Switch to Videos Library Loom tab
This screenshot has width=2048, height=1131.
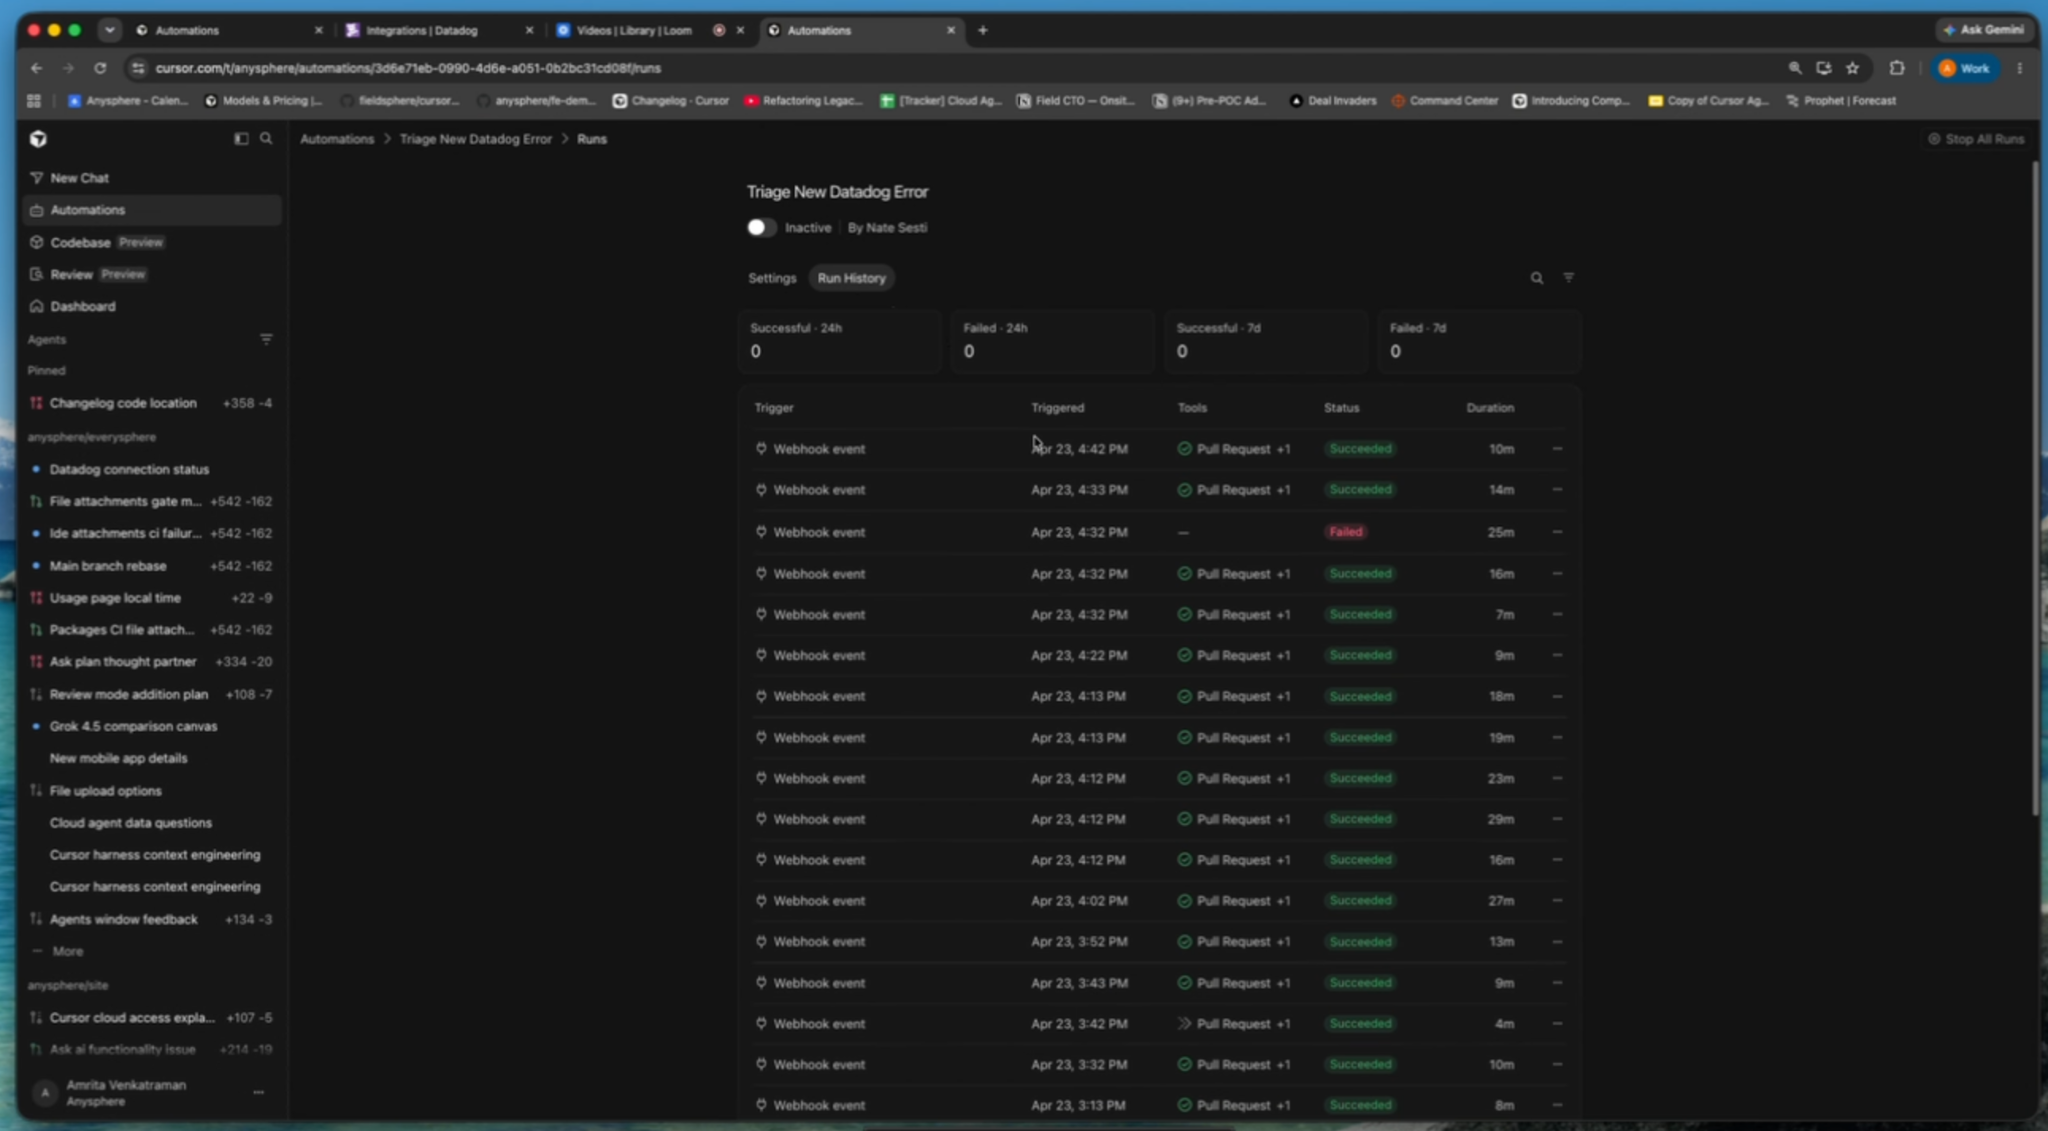coord(650,30)
